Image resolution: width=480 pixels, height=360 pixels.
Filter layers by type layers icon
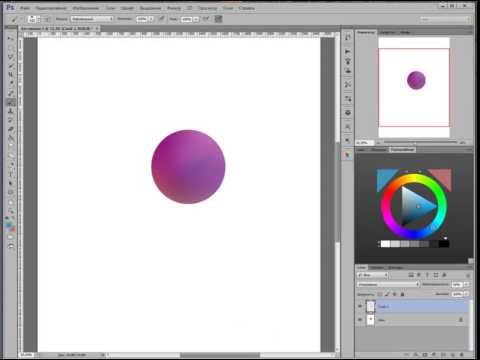pyautogui.click(x=427, y=275)
